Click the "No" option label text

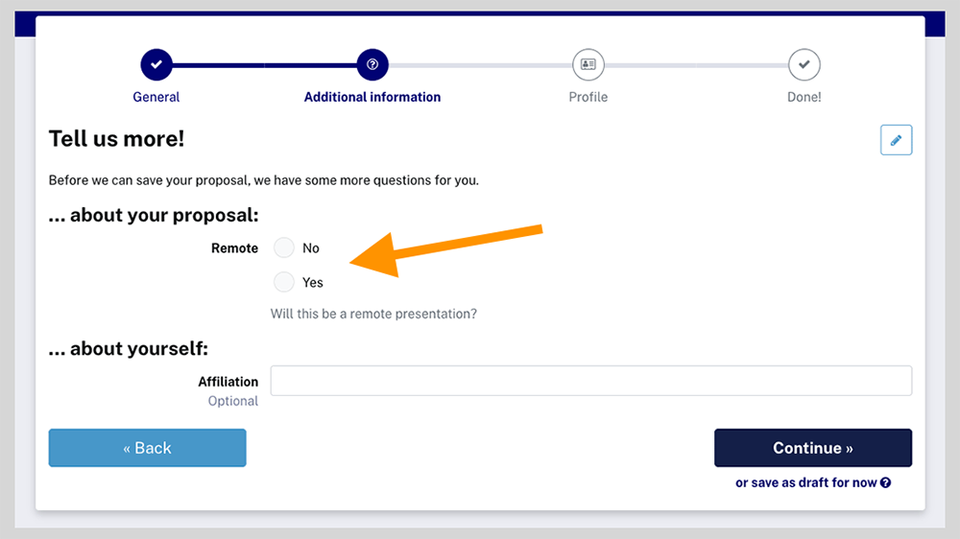pyautogui.click(x=311, y=248)
